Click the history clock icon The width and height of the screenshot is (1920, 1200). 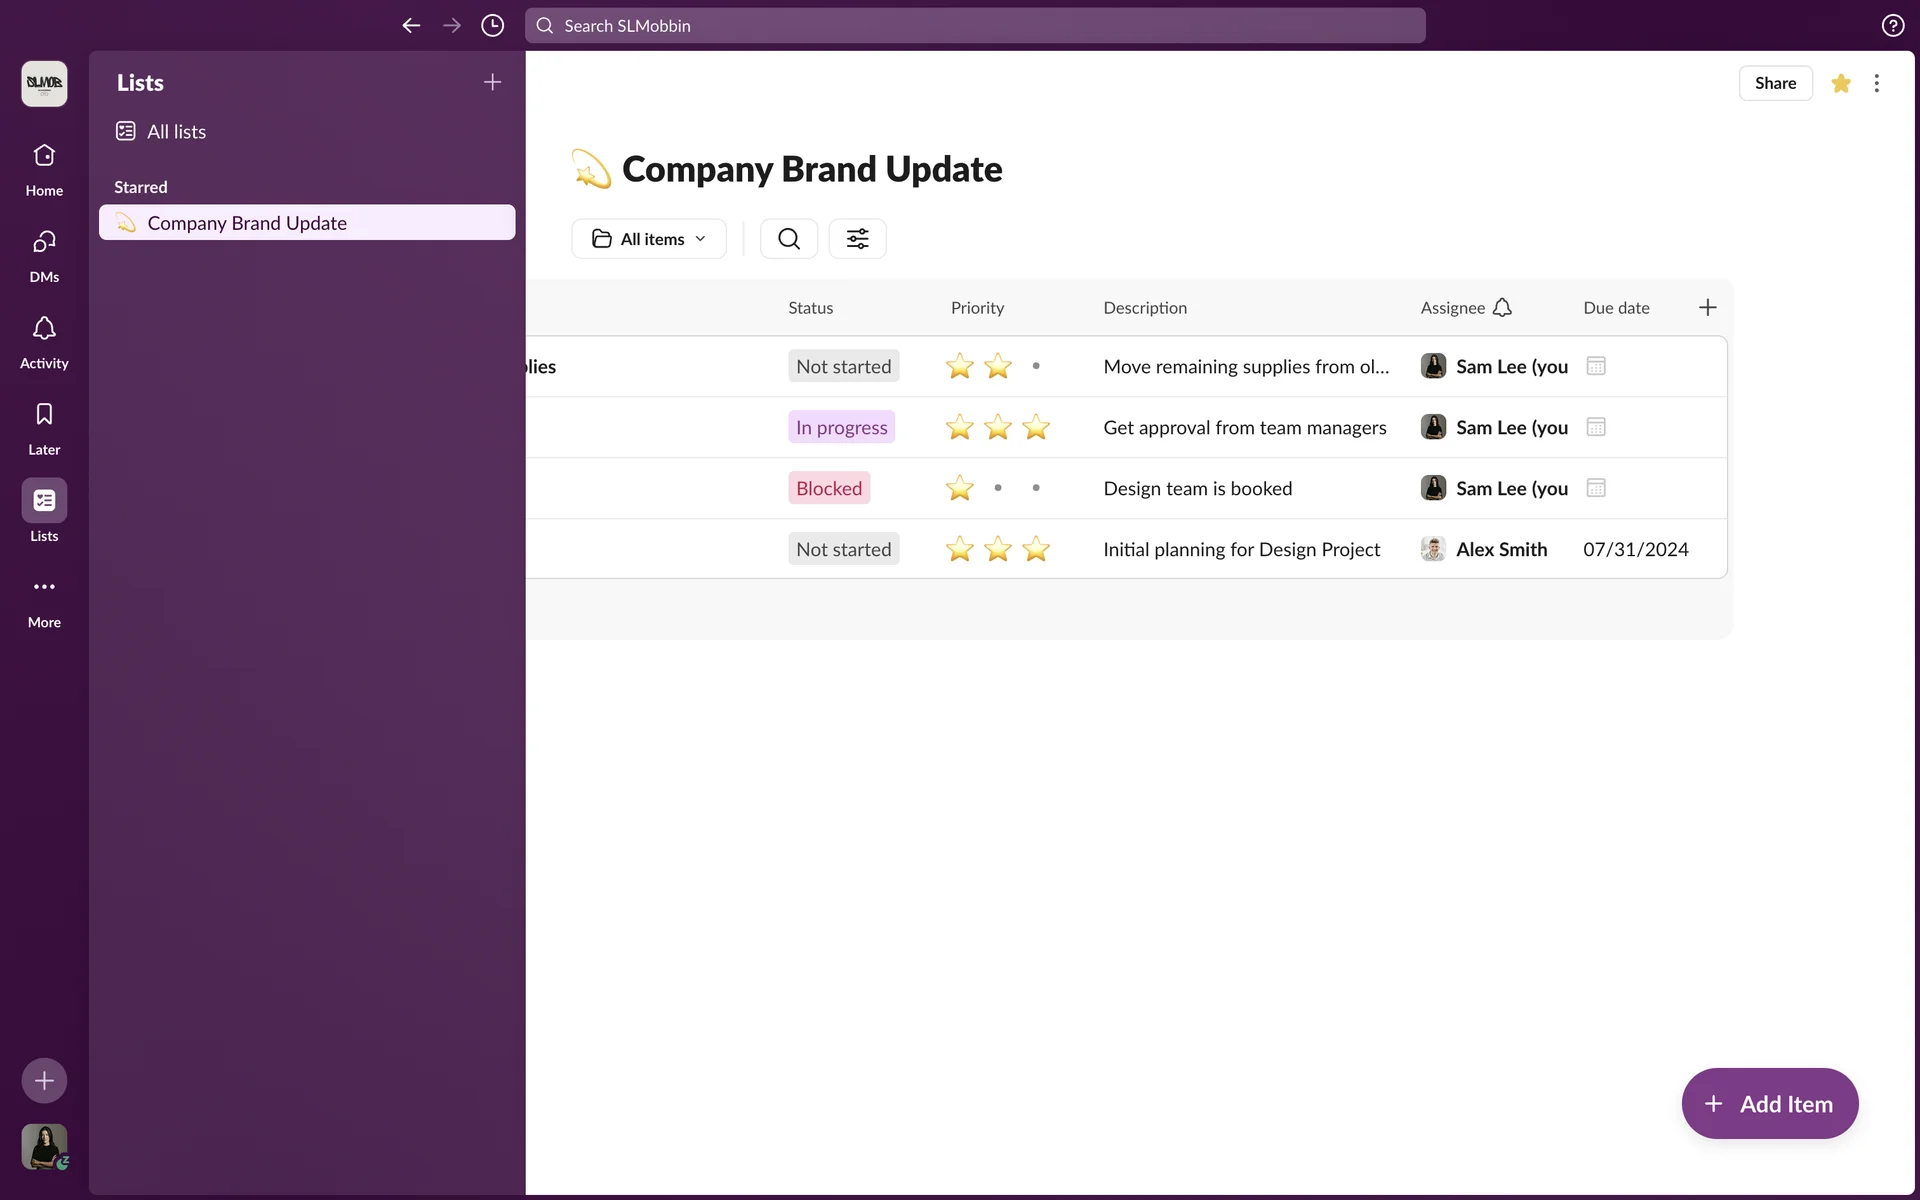(492, 26)
